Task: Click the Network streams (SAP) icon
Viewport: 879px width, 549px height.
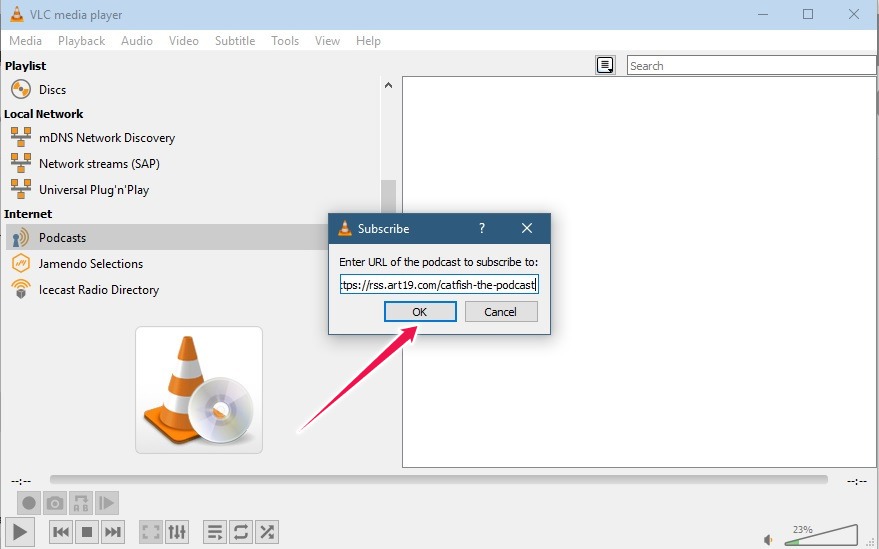Action: tap(21, 163)
